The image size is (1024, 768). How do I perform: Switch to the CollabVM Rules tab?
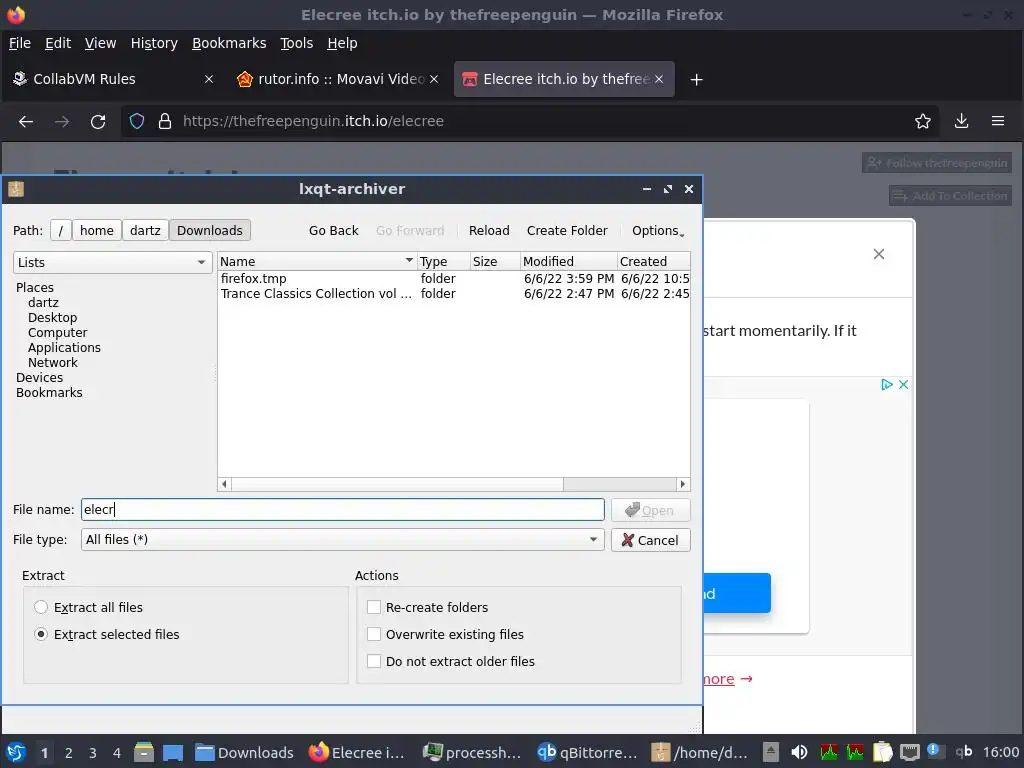112,79
